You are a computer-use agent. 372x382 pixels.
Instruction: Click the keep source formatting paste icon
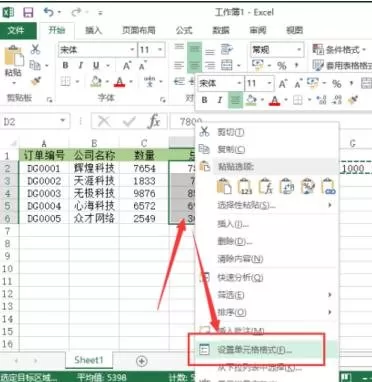tap(224, 186)
